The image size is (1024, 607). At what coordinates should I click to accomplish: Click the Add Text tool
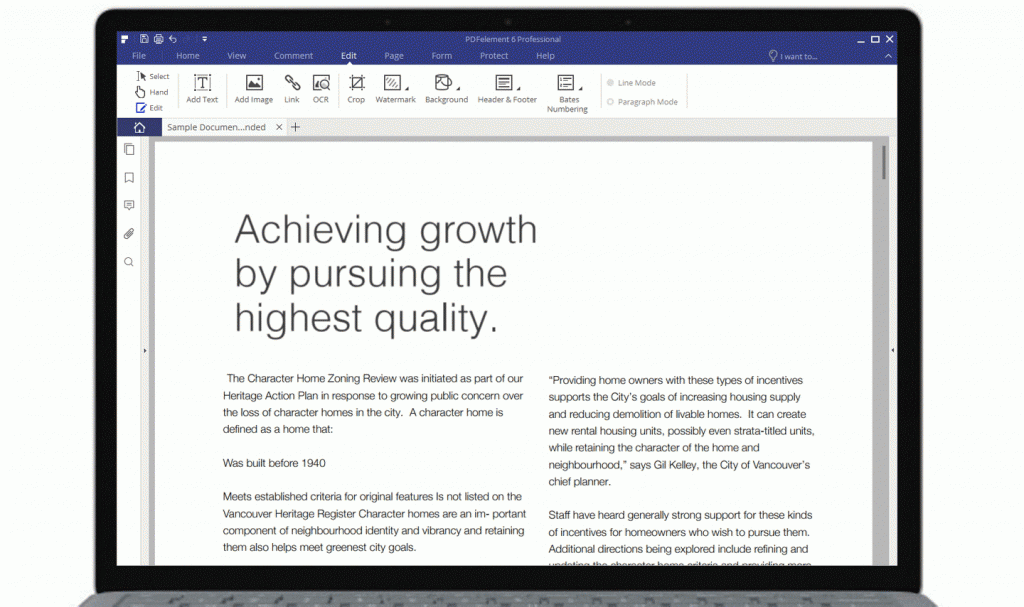pos(202,88)
